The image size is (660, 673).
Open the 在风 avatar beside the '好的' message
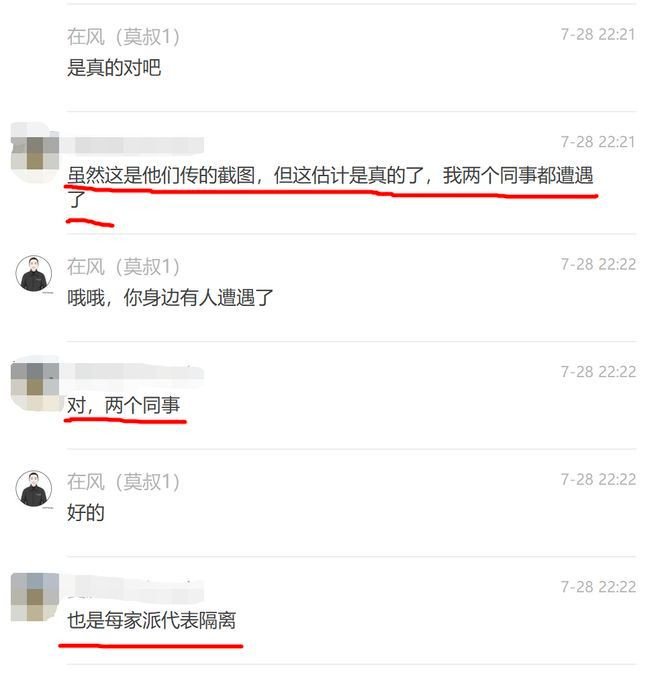click(34, 488)
